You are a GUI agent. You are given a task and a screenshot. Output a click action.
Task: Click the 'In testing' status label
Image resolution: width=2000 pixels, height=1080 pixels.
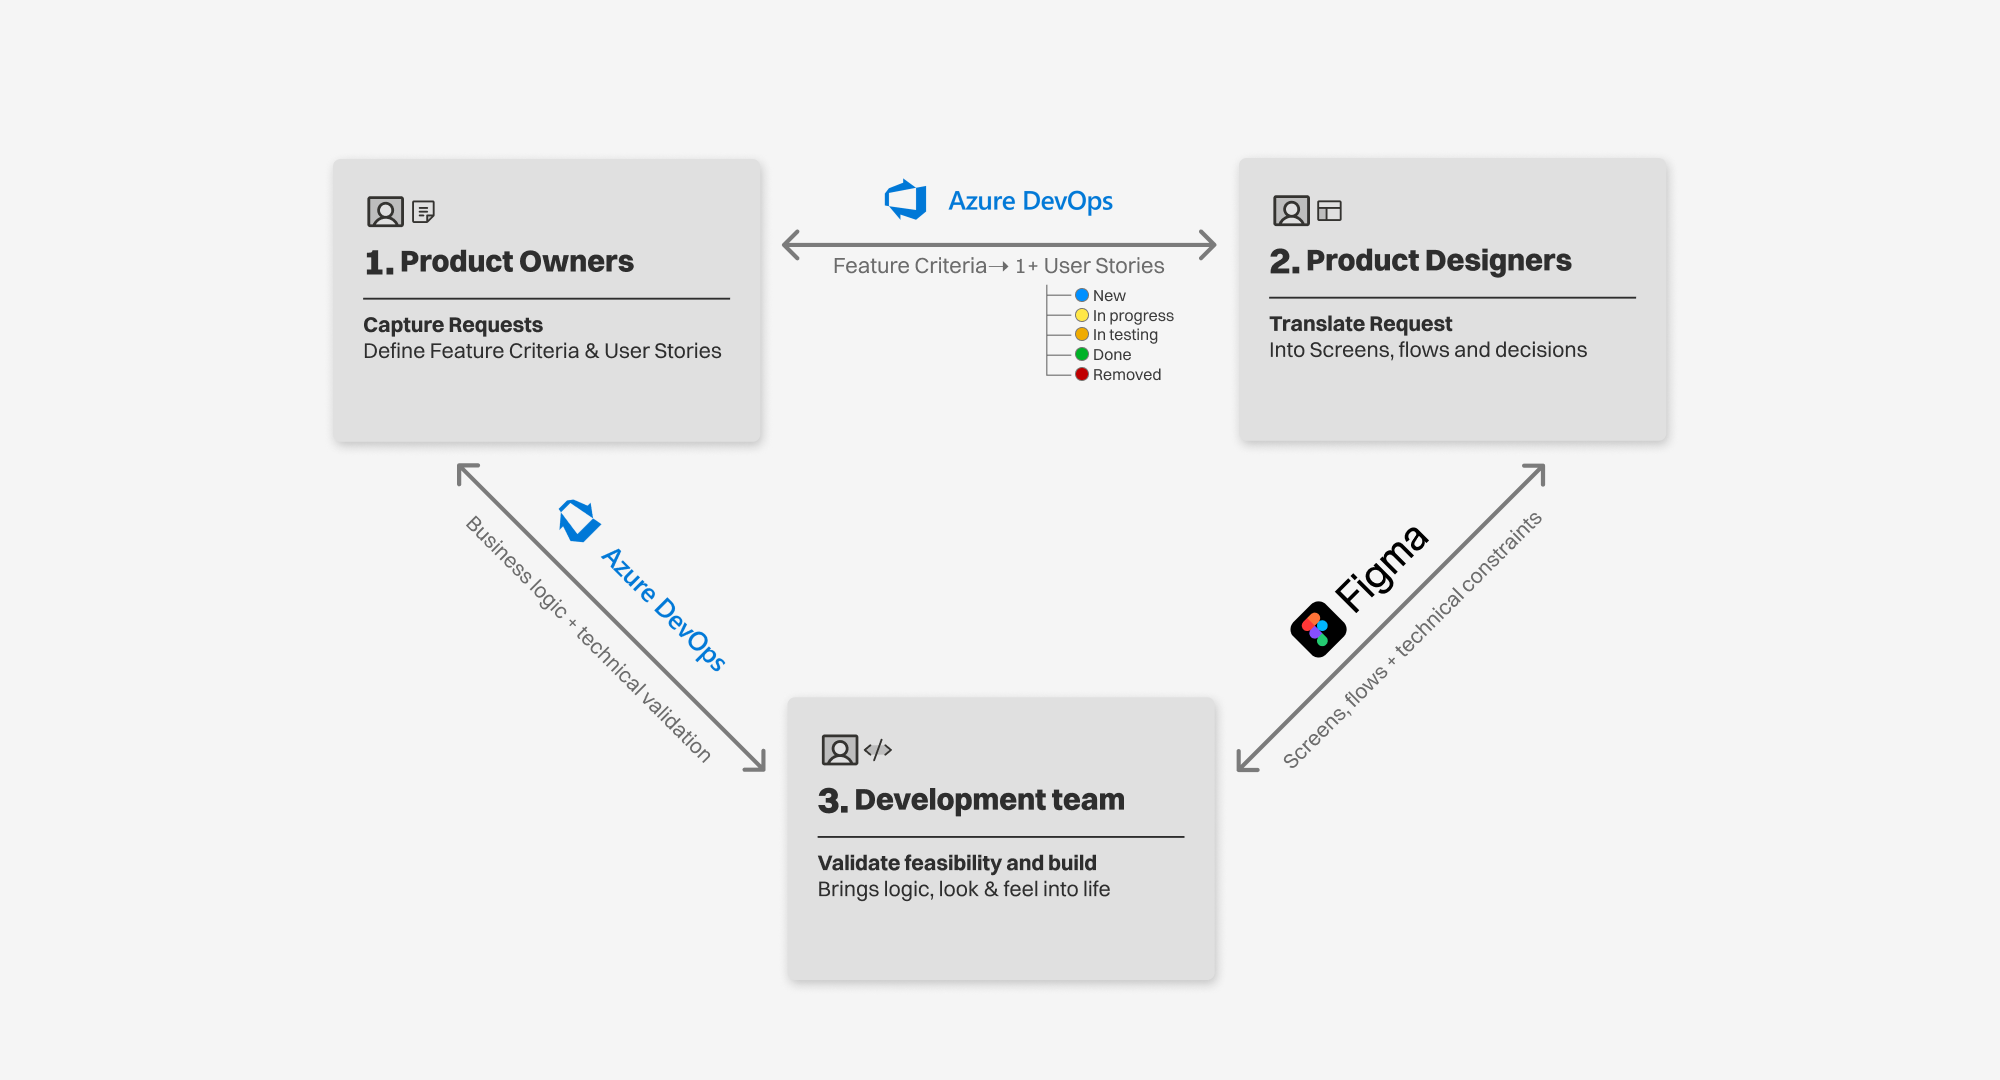pyautogui.click(x=1125, y=335)
